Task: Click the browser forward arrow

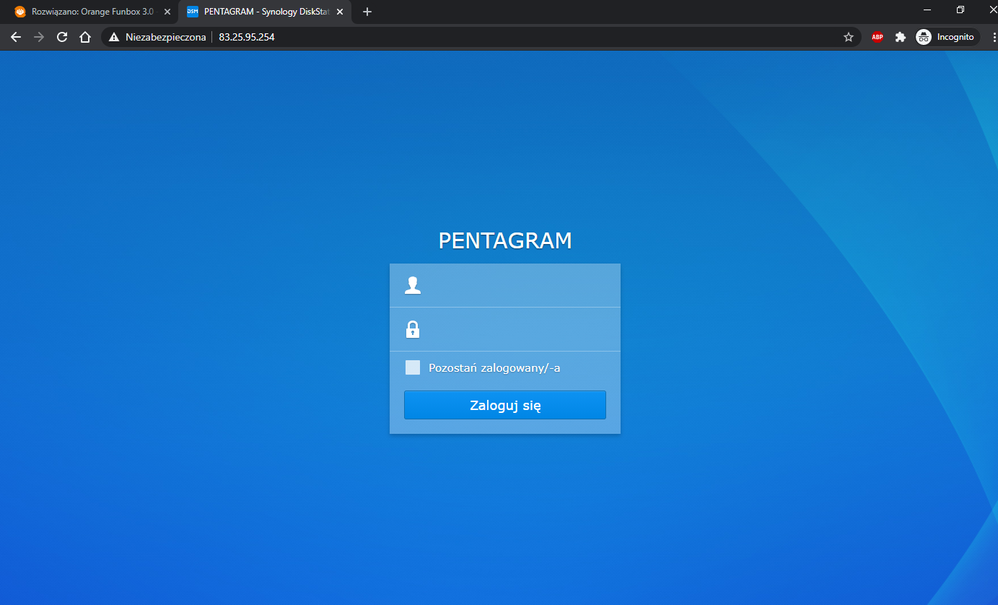Action: click(39, 37)
